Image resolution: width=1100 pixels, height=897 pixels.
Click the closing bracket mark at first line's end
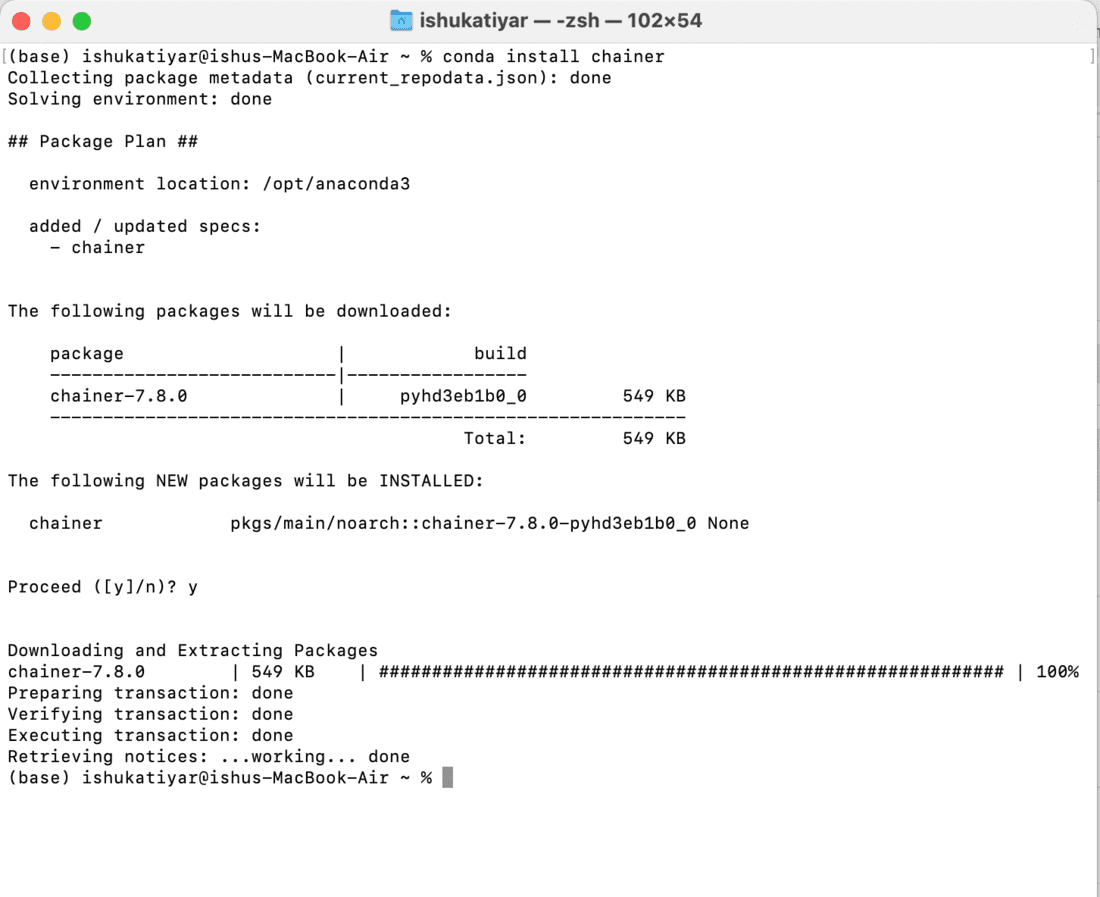(x=1092, y=57)
